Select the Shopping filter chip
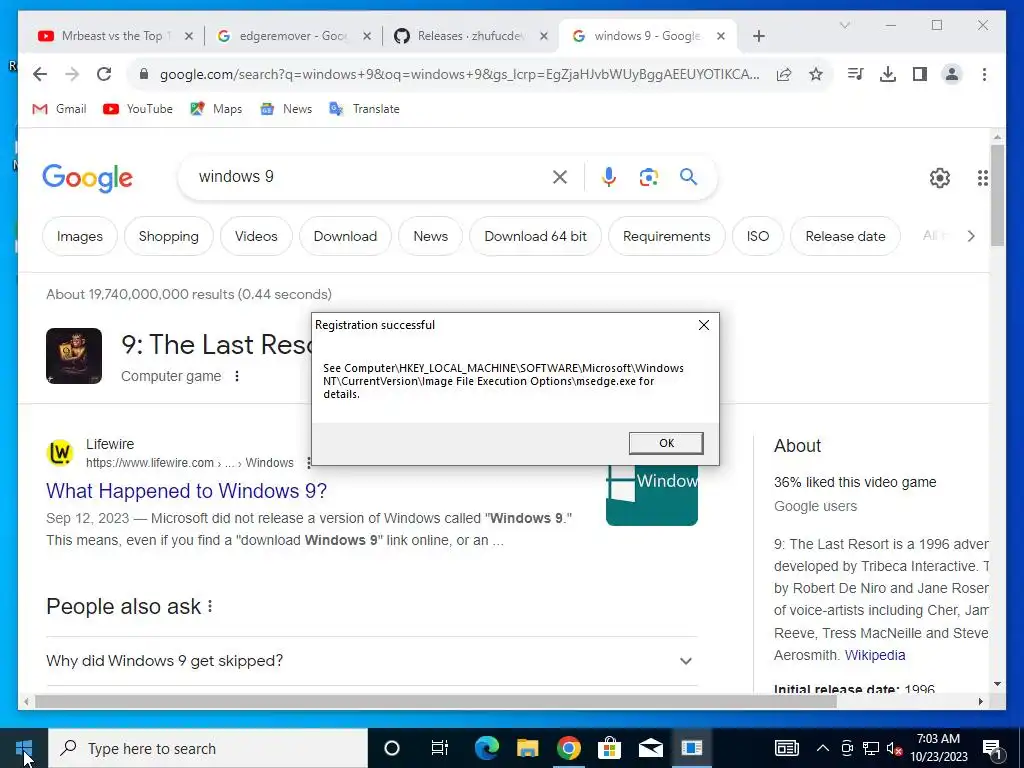1024x768 pixels. point(168,236)
